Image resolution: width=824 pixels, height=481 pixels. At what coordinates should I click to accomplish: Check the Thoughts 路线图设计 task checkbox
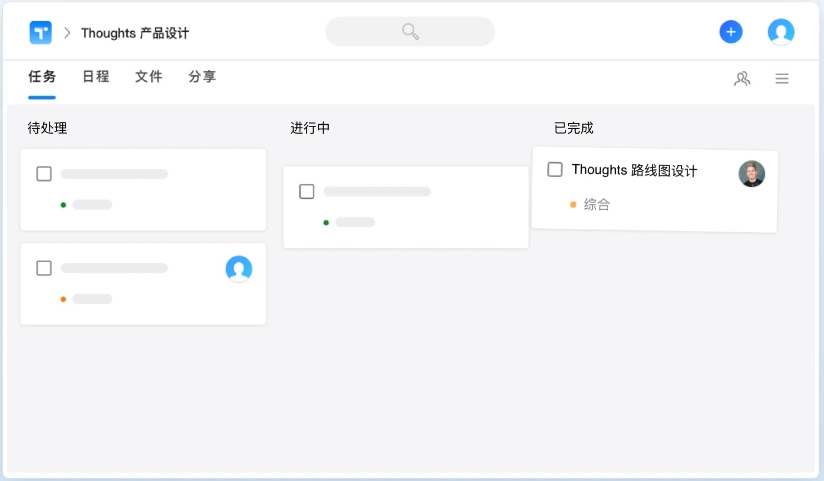[x=555, y=170]
